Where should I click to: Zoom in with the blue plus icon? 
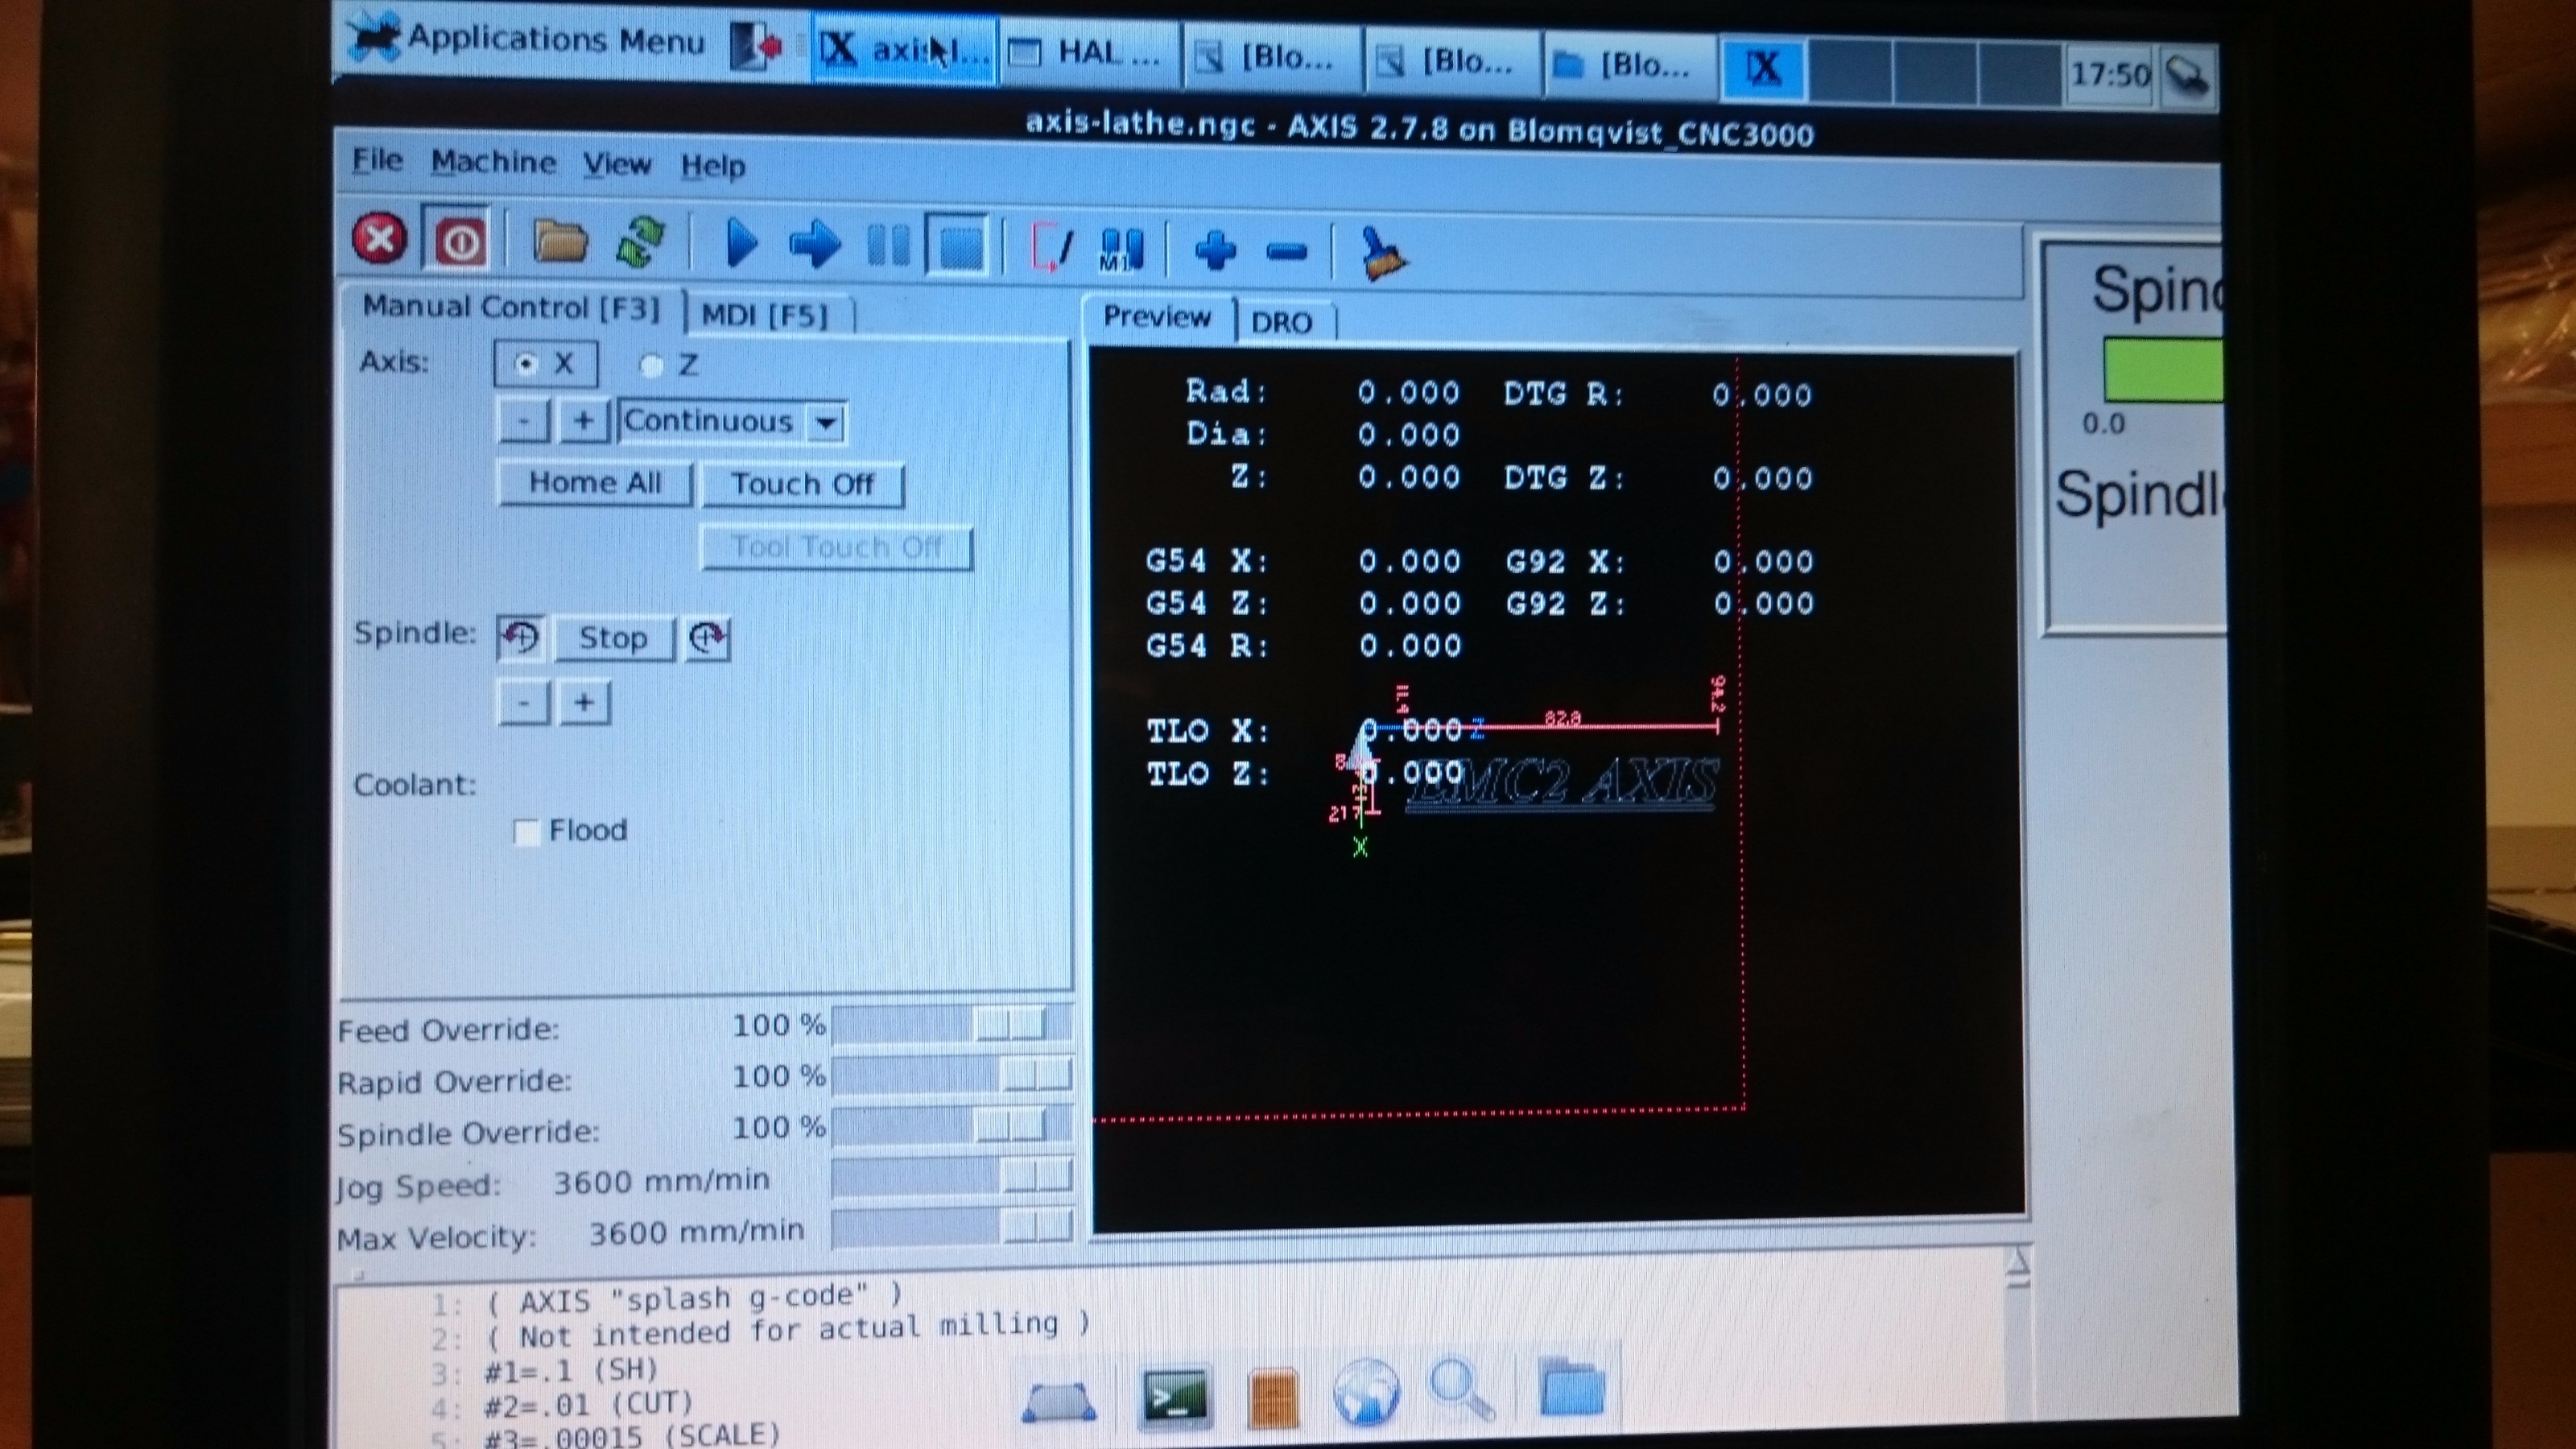(x=1216, y=250)
